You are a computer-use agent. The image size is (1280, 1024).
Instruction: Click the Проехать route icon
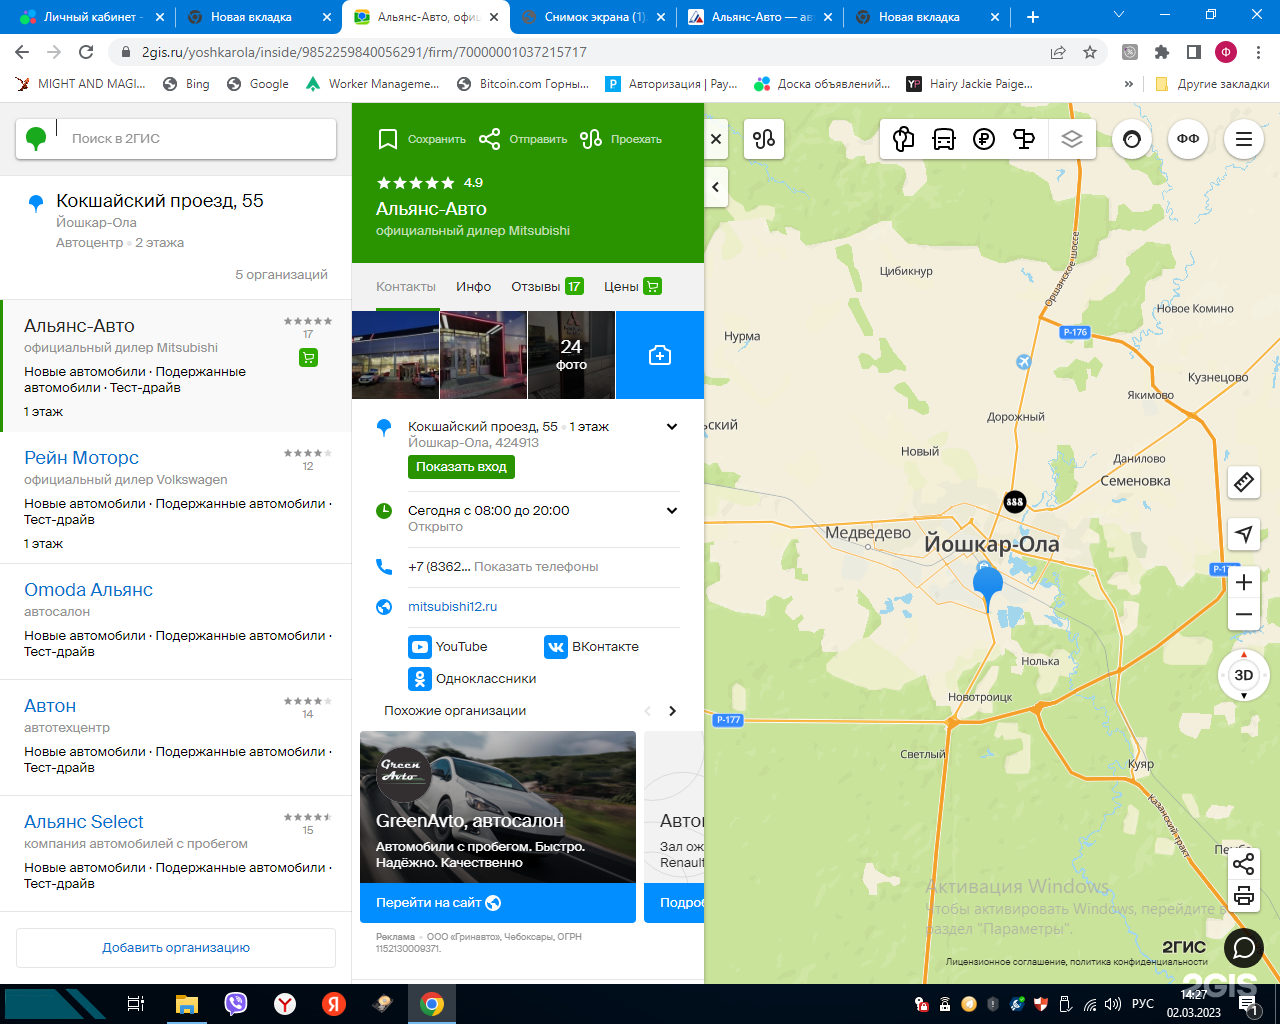591,139
